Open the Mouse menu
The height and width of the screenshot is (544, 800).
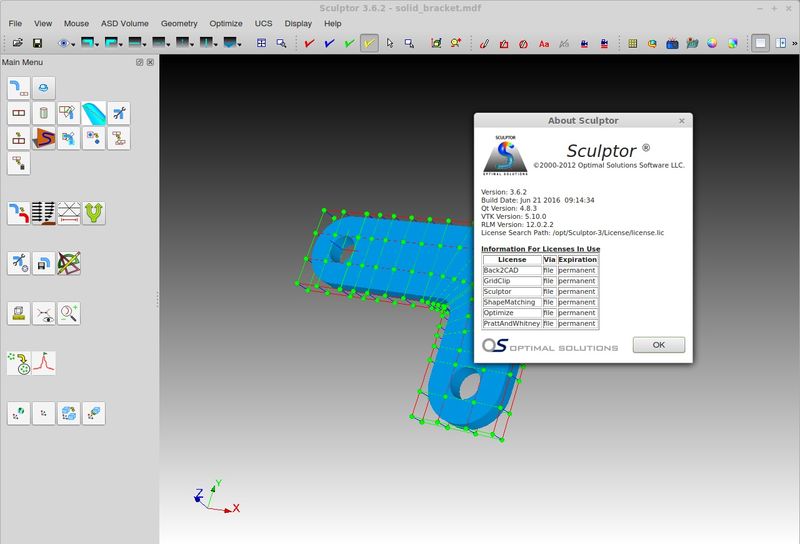pos(77,23)
